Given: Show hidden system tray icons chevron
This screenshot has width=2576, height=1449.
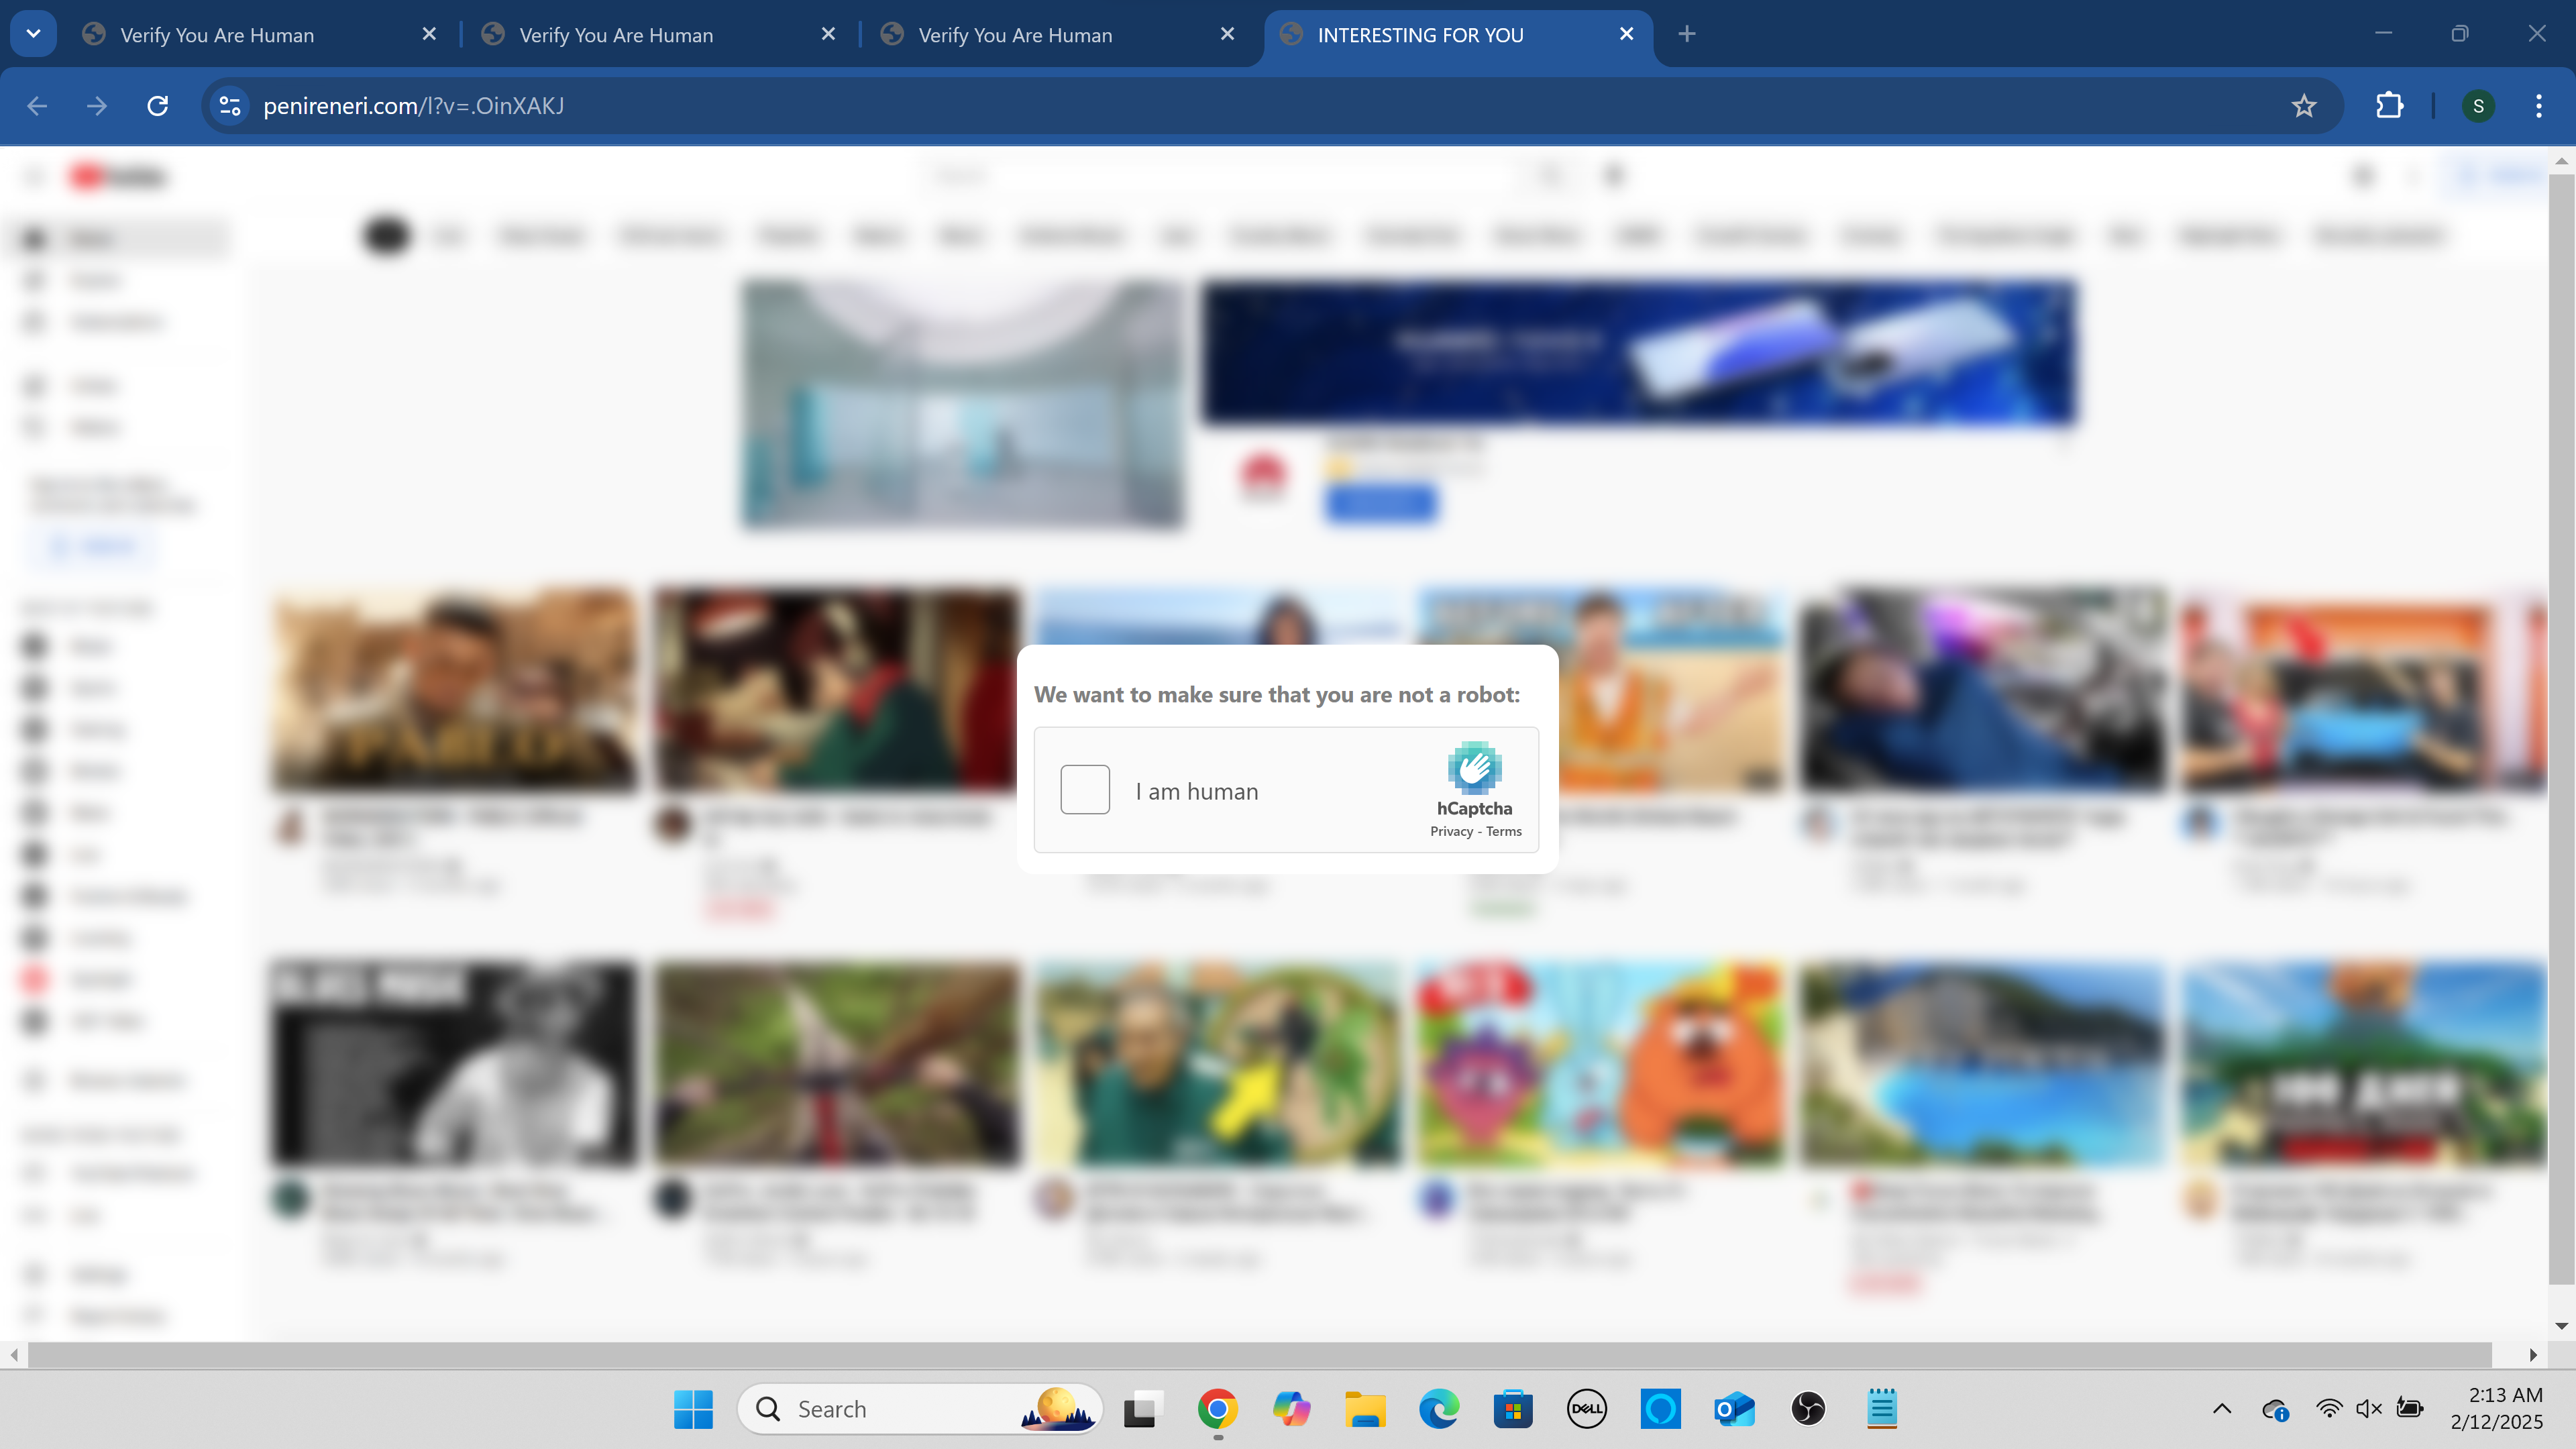Looking at the screenshot, I should click(2221, 1409).
